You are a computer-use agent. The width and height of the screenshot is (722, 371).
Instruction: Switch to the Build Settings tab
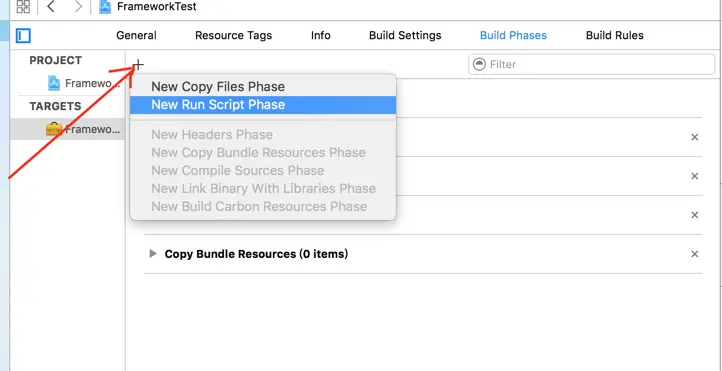(405, 35)
